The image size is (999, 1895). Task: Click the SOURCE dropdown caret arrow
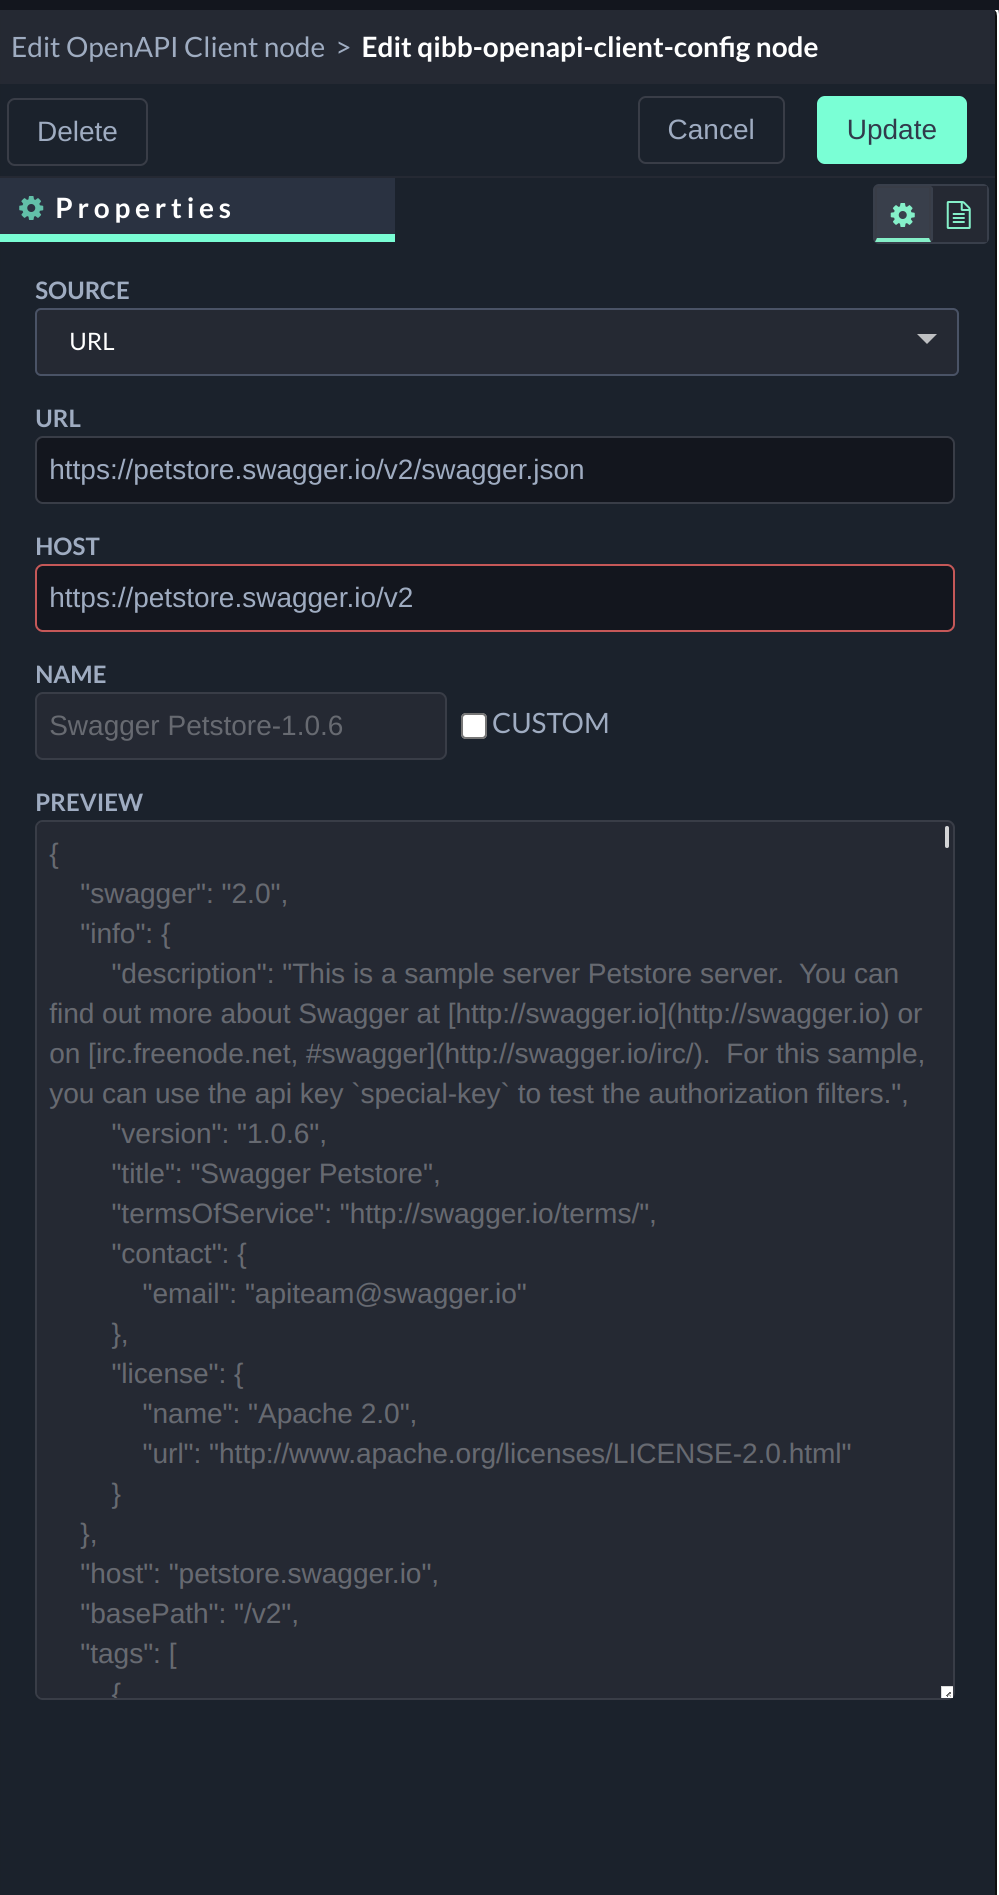click(x=926, y=340)
